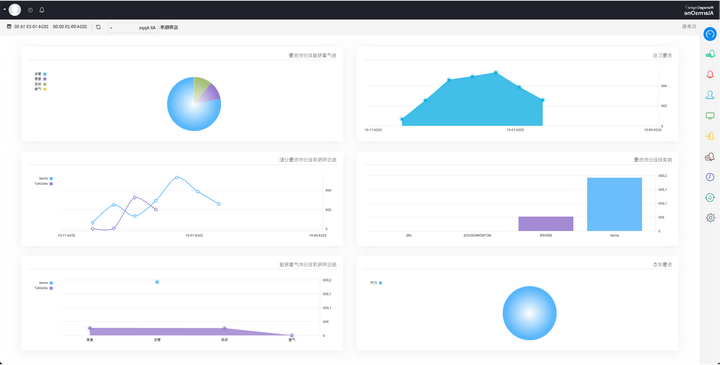Click the NETWORKDEVICE axis label

coord(477,235)
